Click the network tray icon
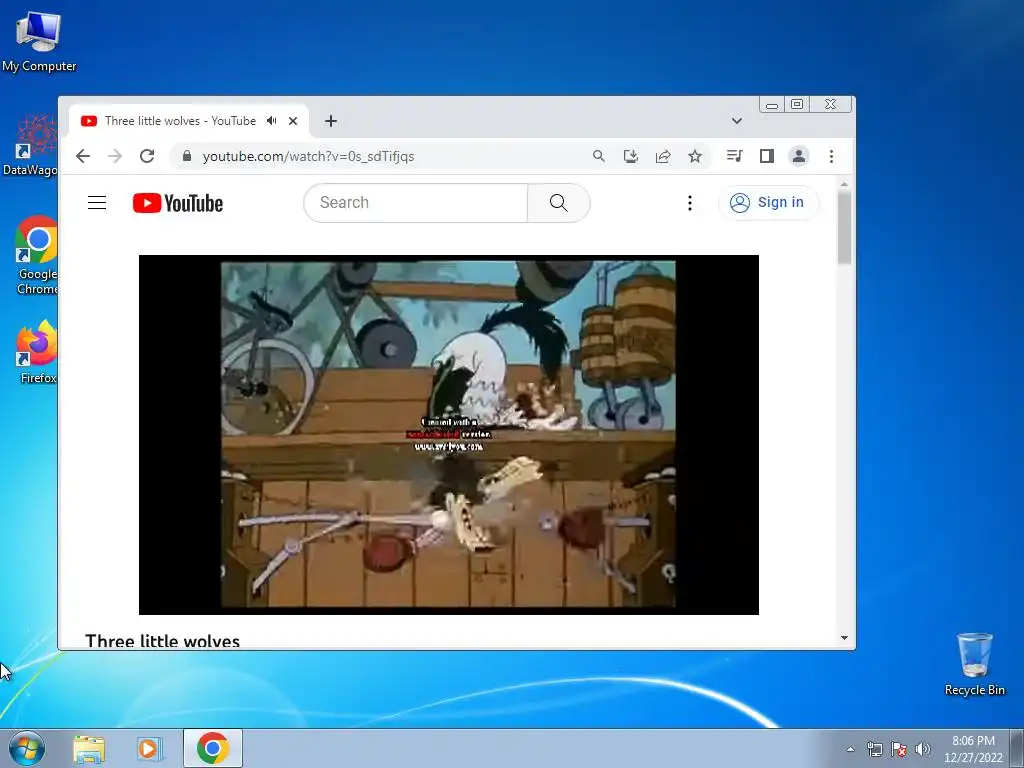The image size is (1024, 768). (874, 749)
